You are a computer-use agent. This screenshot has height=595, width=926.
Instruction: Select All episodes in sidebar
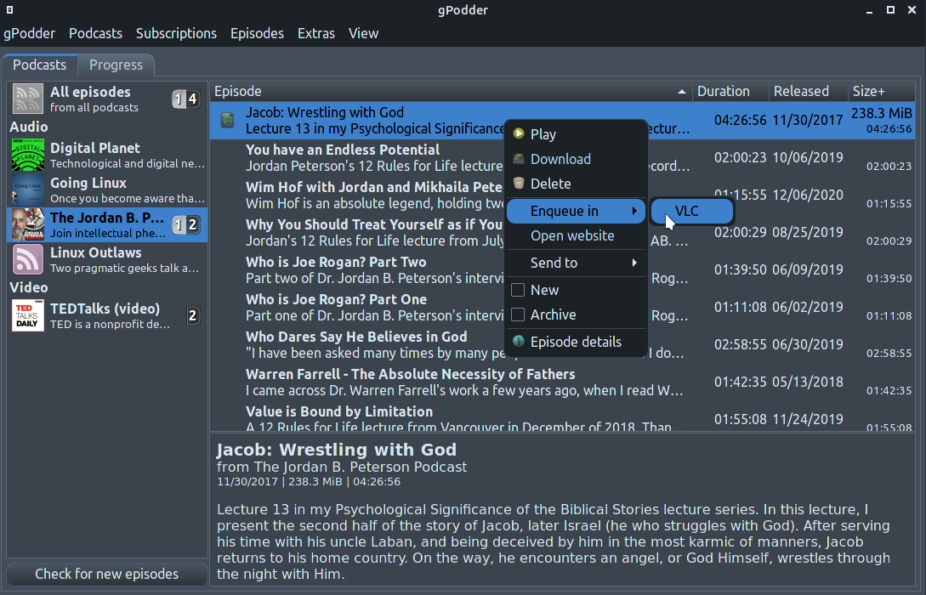107,98
